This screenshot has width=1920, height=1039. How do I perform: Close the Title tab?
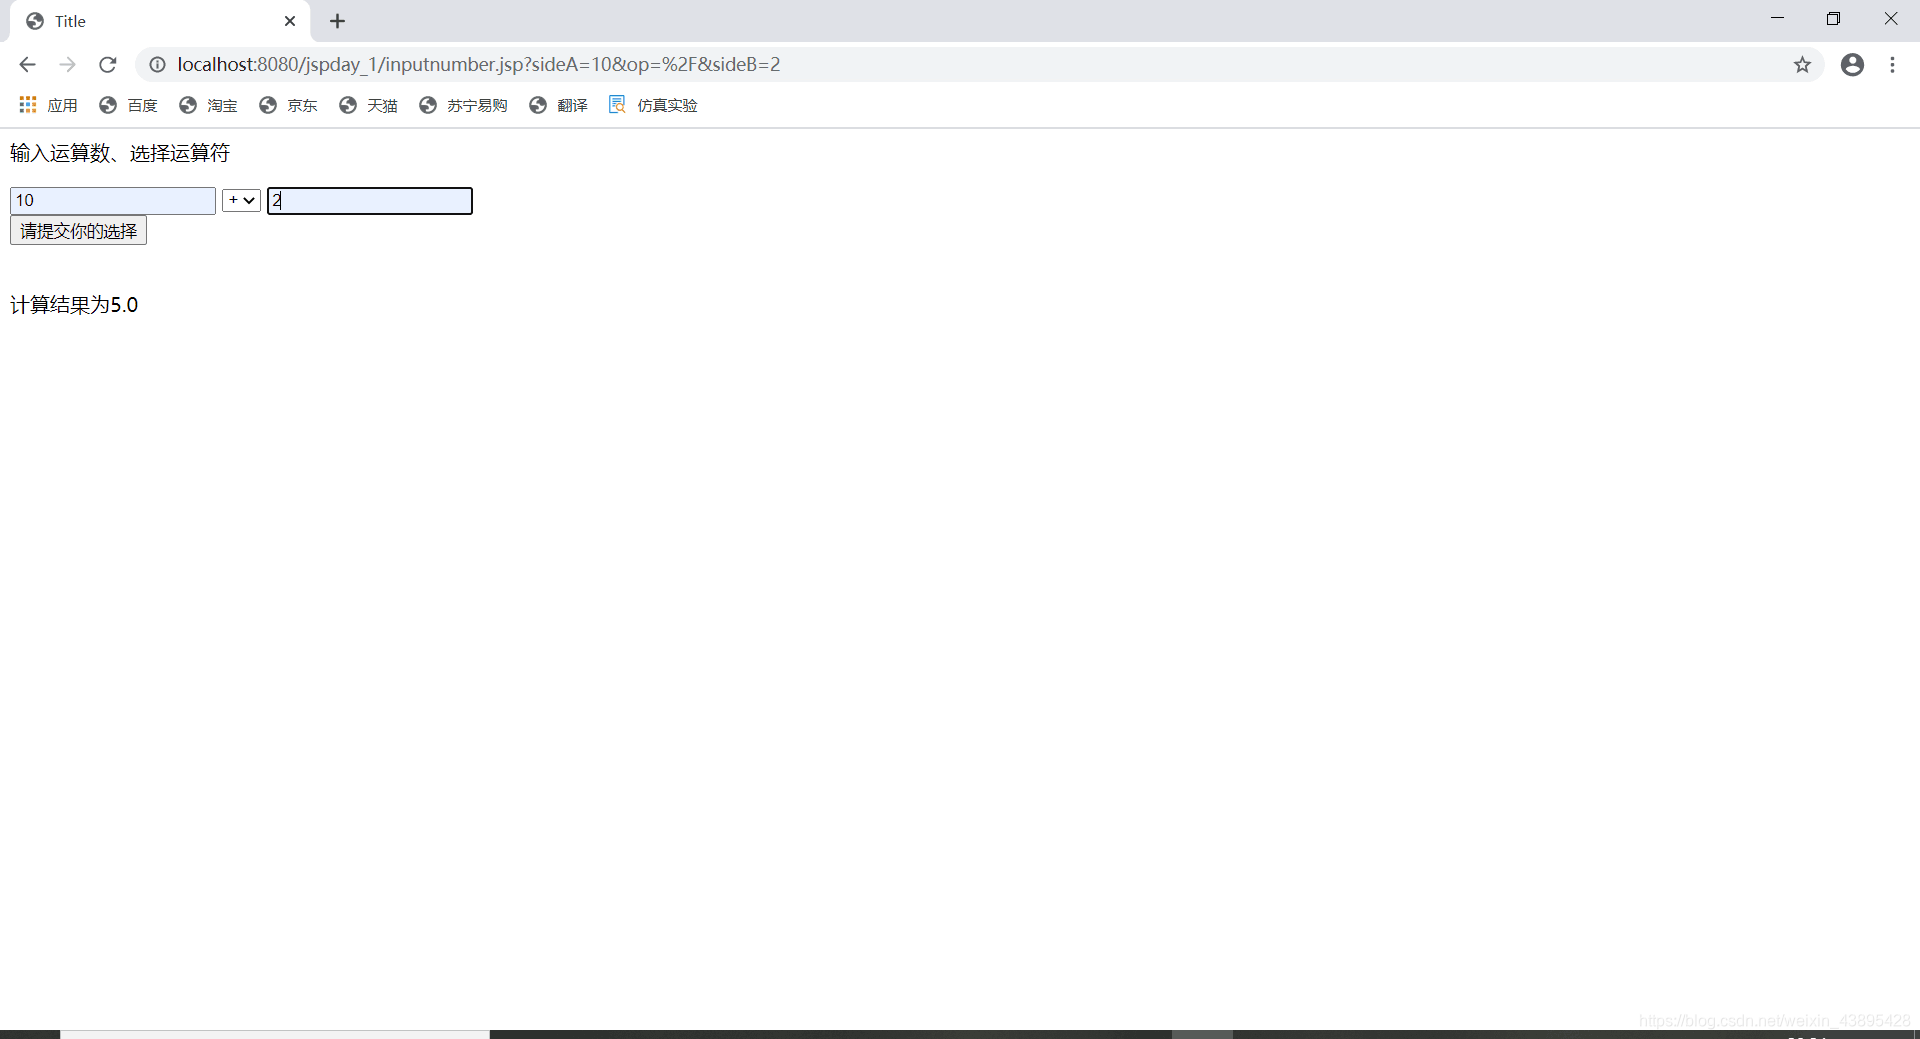pos(290,21)
